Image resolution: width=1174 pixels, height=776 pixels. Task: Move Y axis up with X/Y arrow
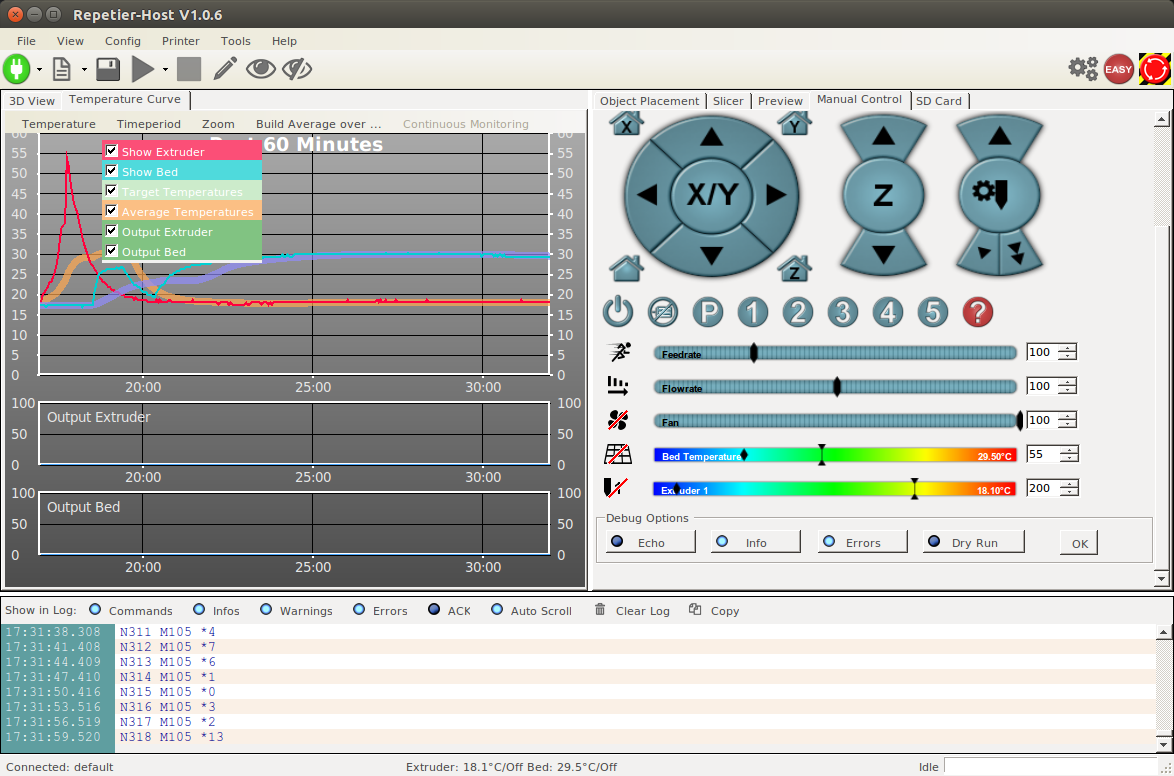[711, 137]
